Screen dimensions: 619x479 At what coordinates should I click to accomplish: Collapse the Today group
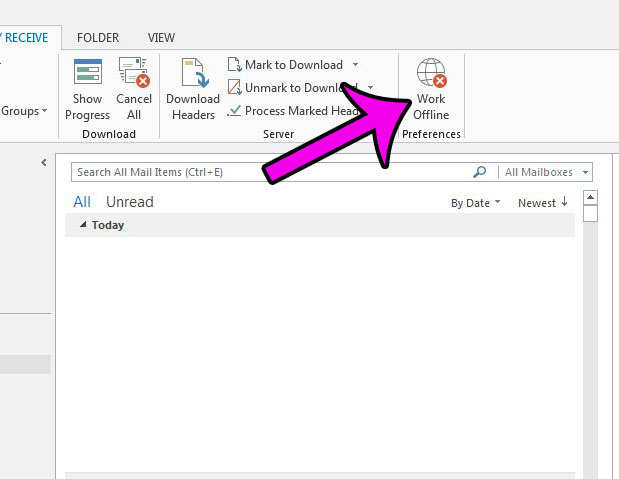83,224
